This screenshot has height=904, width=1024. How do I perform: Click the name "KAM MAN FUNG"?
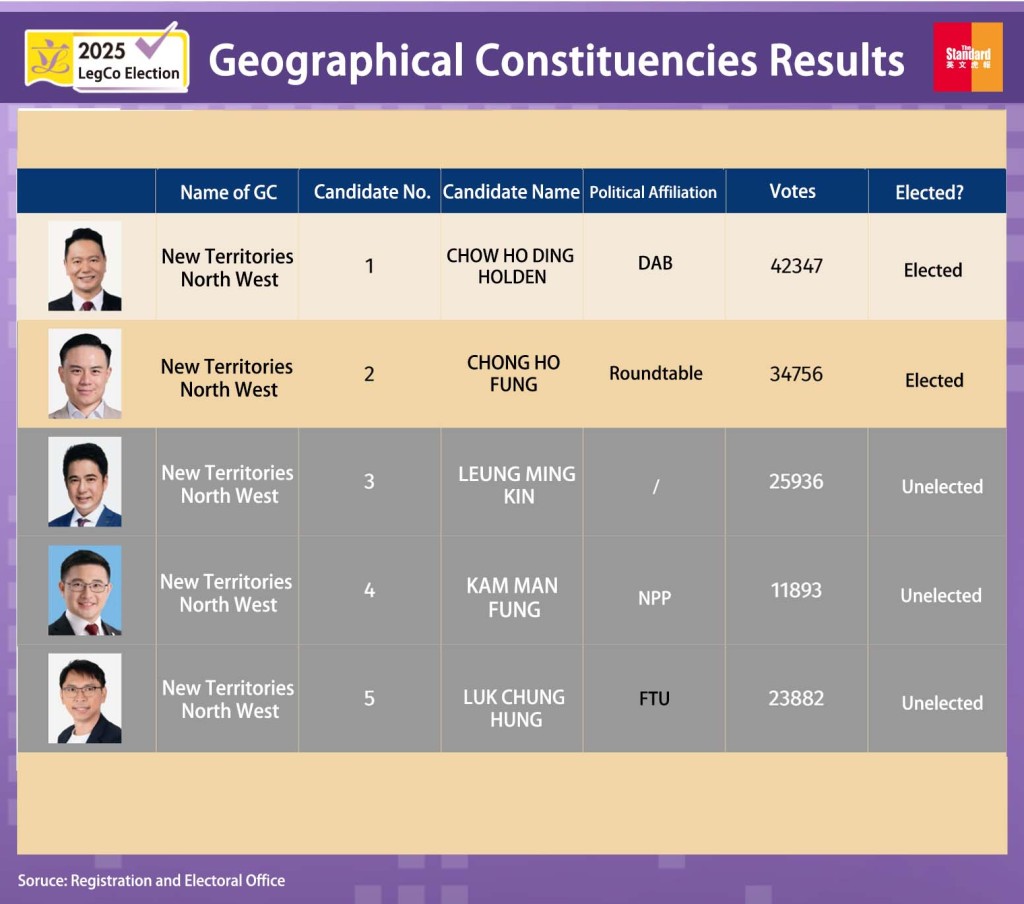[x=512, y=597]
